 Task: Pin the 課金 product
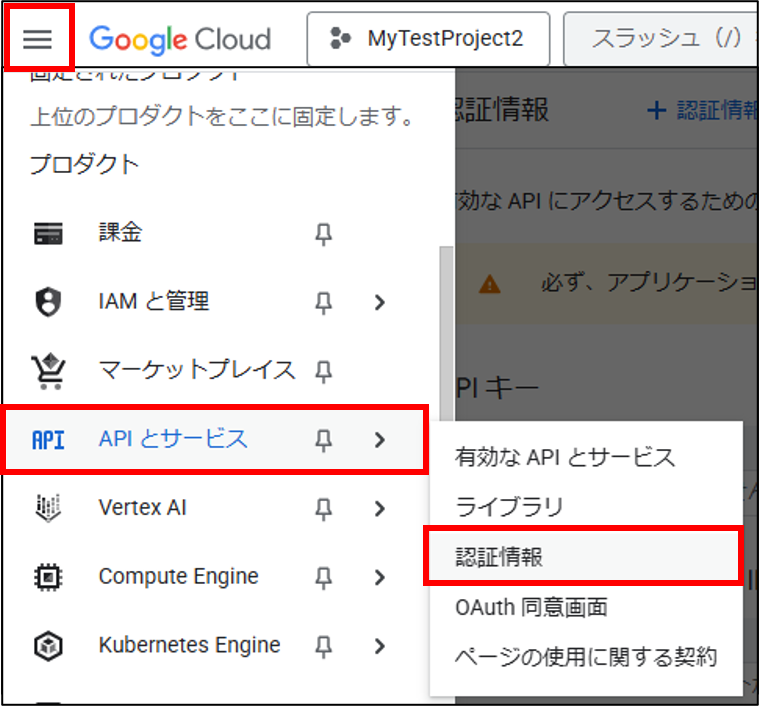323,234
